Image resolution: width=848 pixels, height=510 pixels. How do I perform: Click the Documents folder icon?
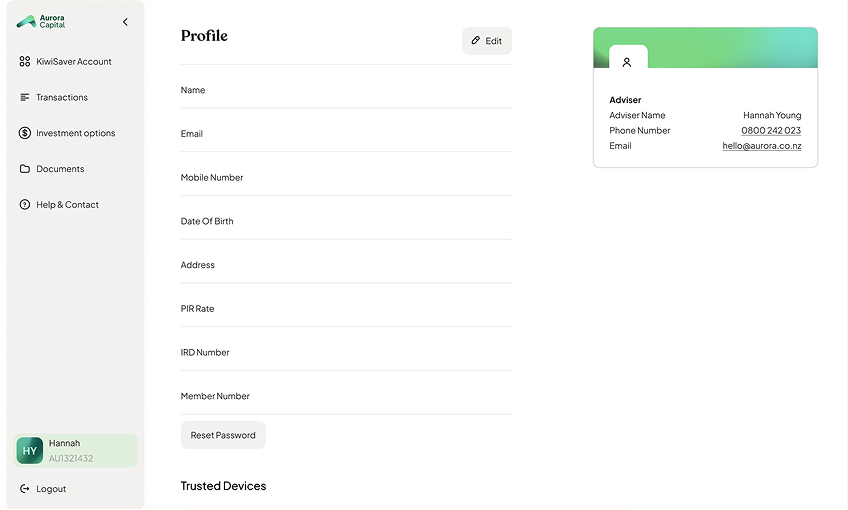click(x=25, y=169)
